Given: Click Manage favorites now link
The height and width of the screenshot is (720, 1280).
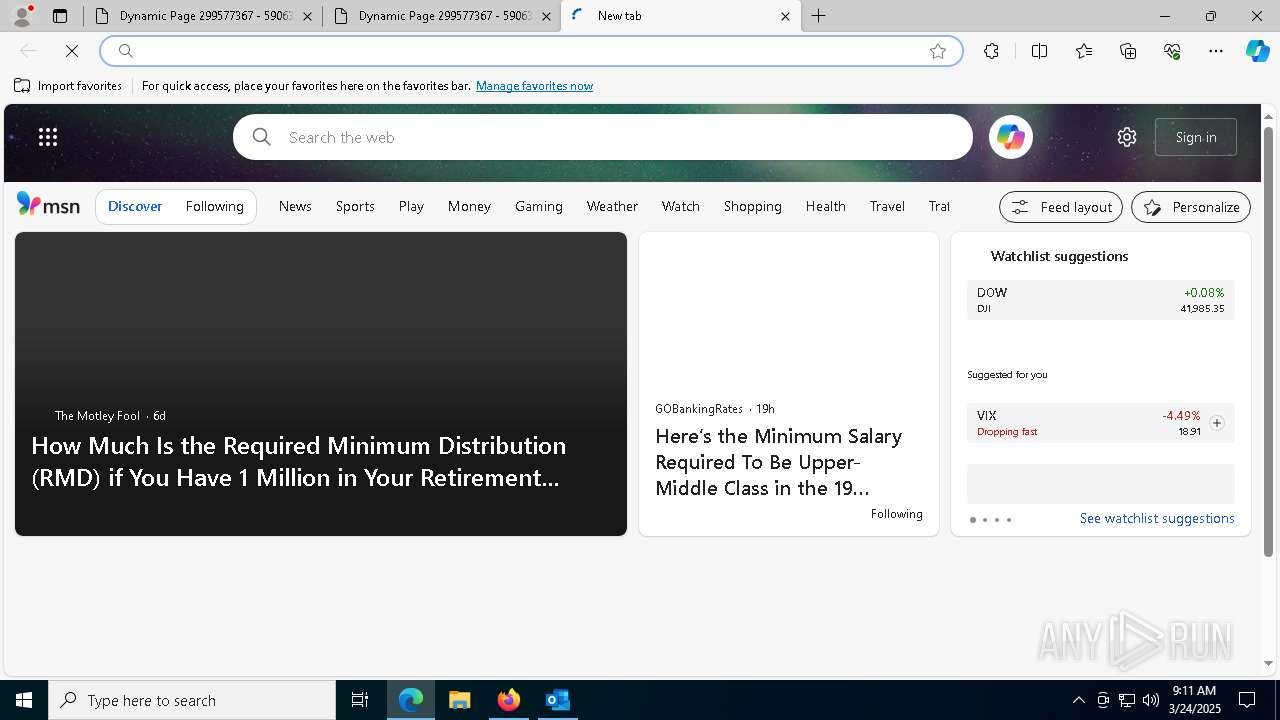Looking at the screenshot, I should point(534,86).
